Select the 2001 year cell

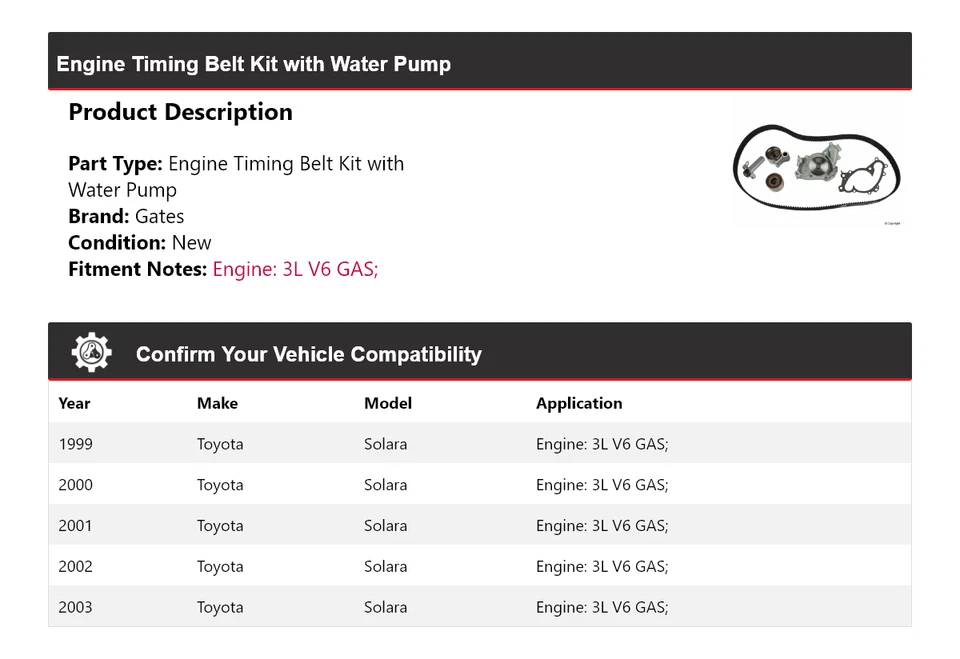point(75,526)
